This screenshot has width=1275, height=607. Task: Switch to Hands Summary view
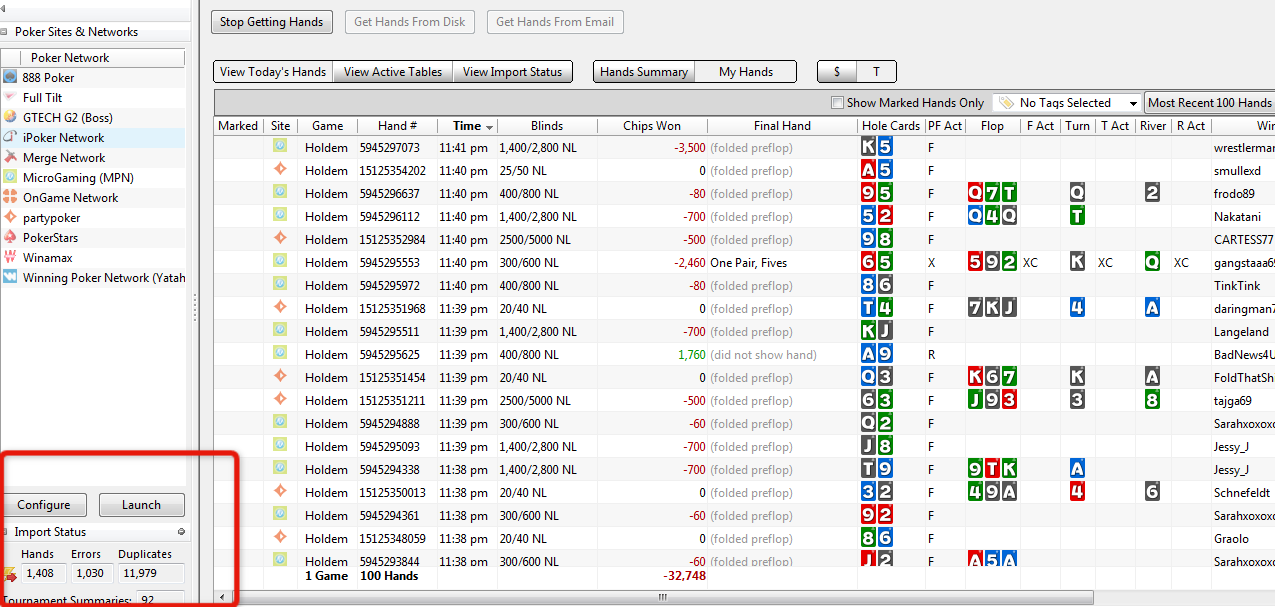tap(644, 72)
